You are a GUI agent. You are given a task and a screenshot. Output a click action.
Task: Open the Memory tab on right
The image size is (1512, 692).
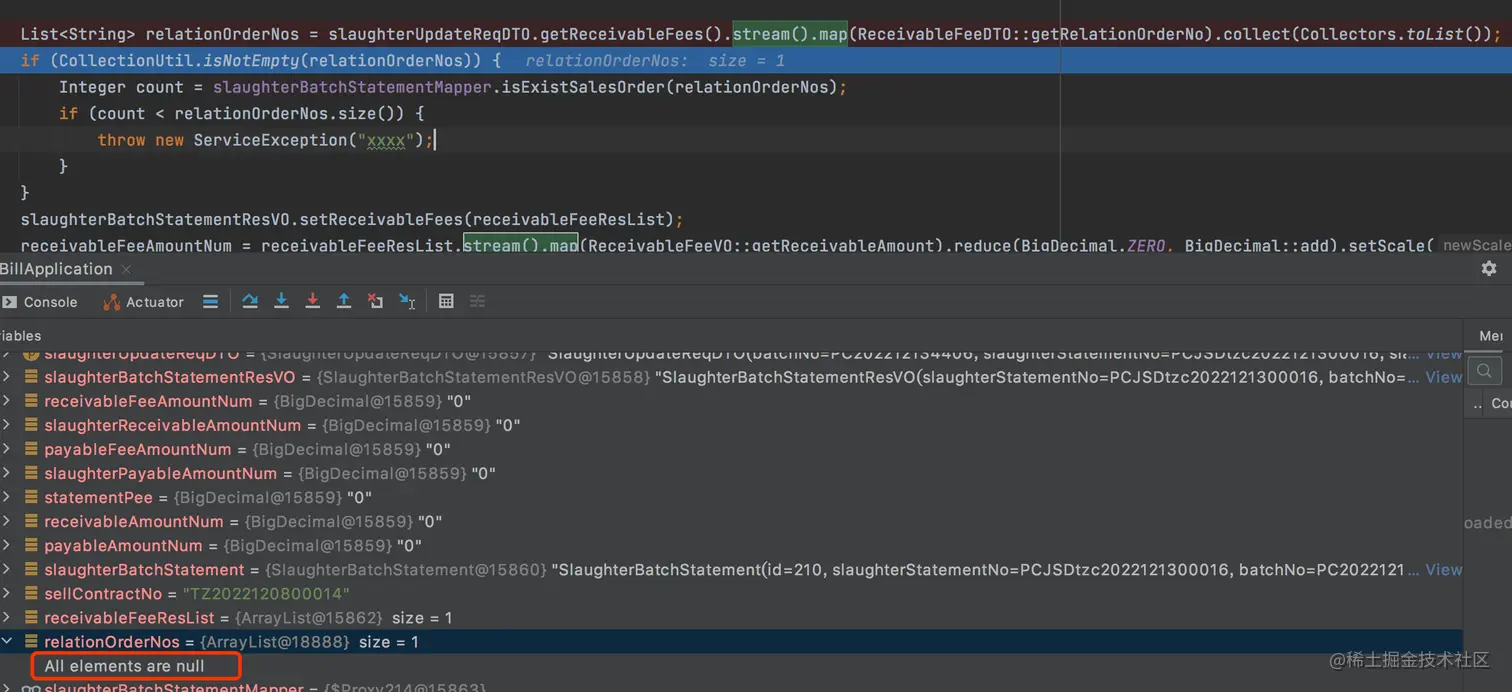tap(1491, 336)
